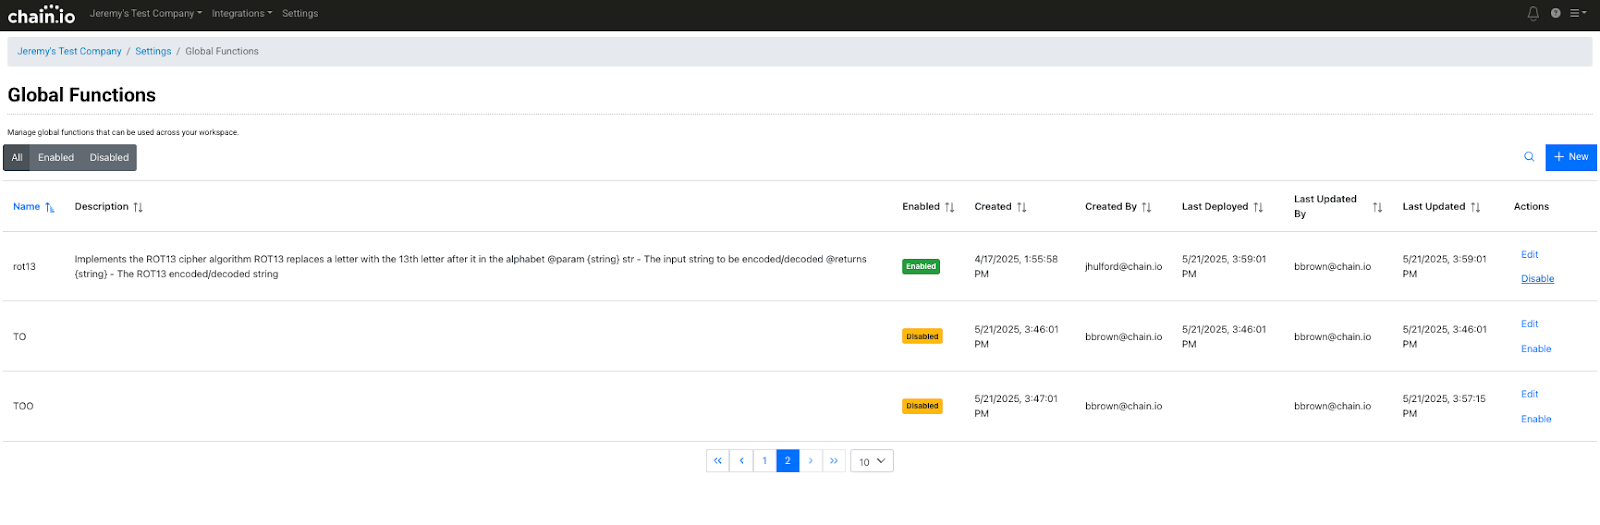Select page 2 in pagination

[788, 461]
